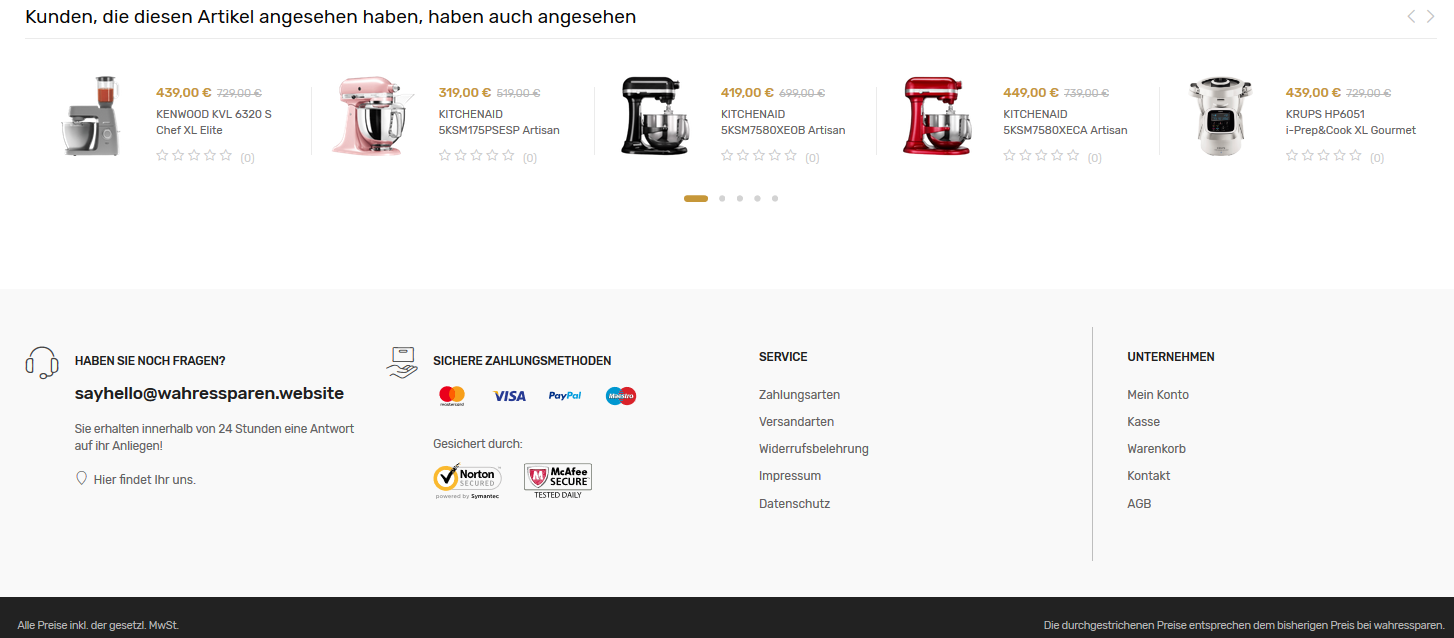Click the PayPal logo
Image resolution: width=1454 pixels, height=638 pixels.
[x=565, y=396]
